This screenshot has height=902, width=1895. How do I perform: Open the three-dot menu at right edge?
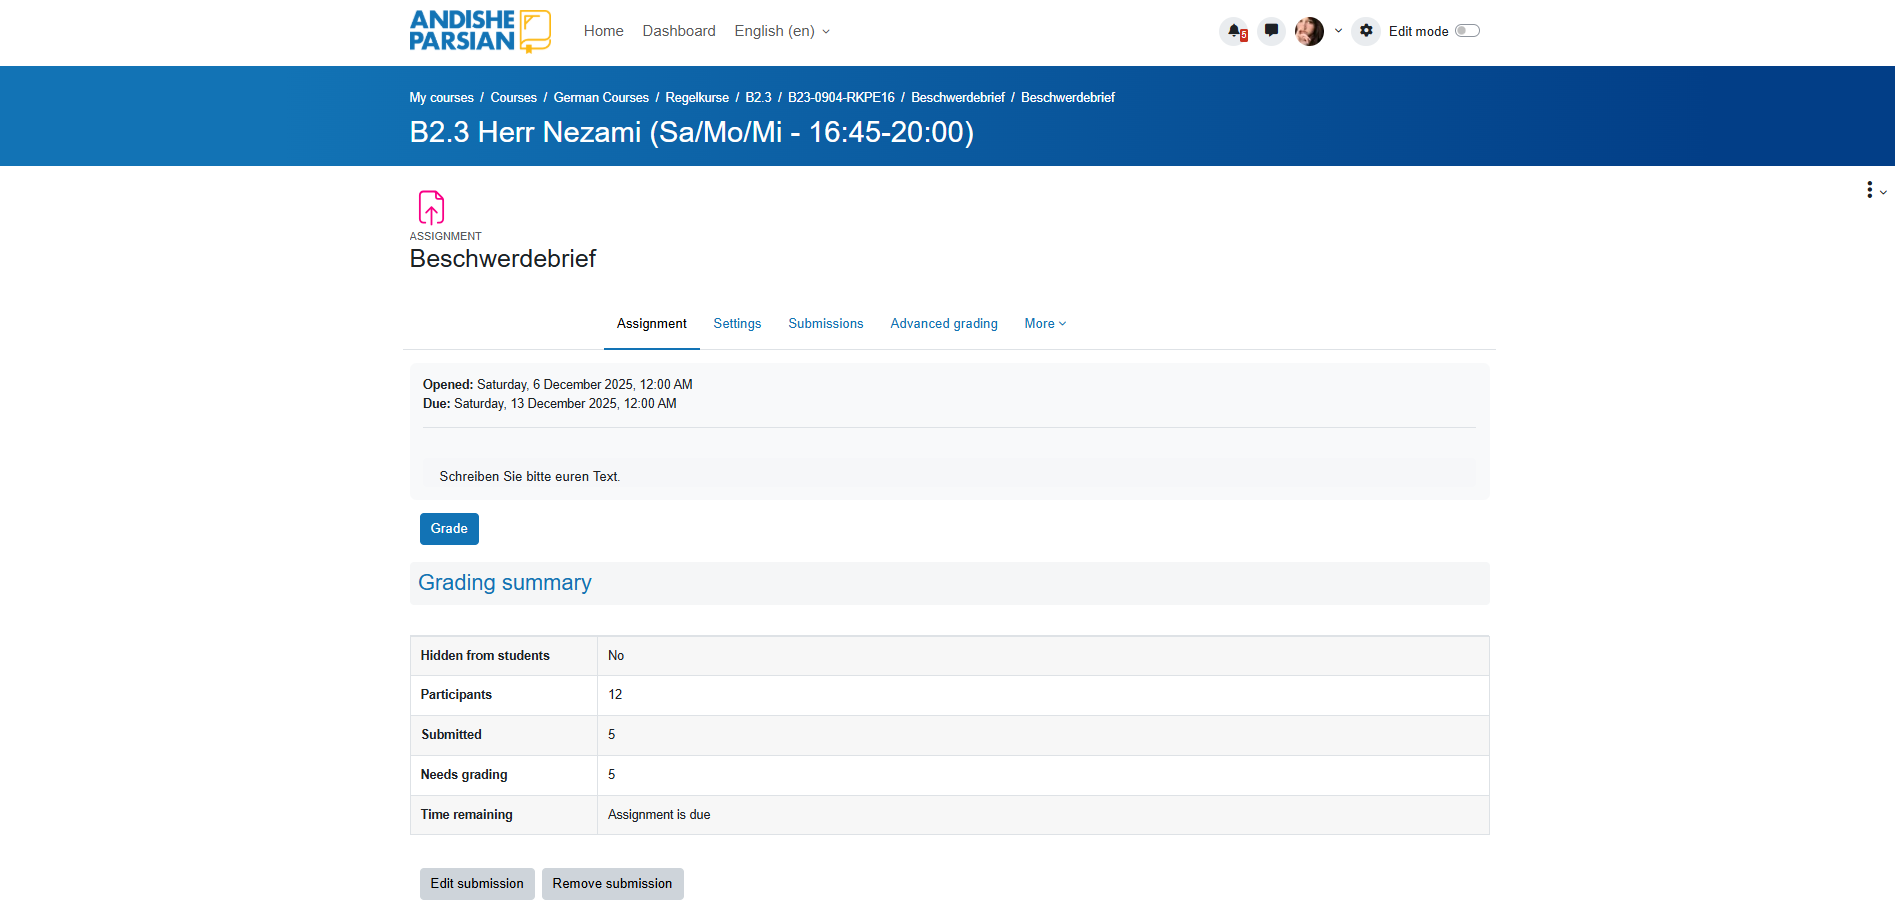(1870, 190)
